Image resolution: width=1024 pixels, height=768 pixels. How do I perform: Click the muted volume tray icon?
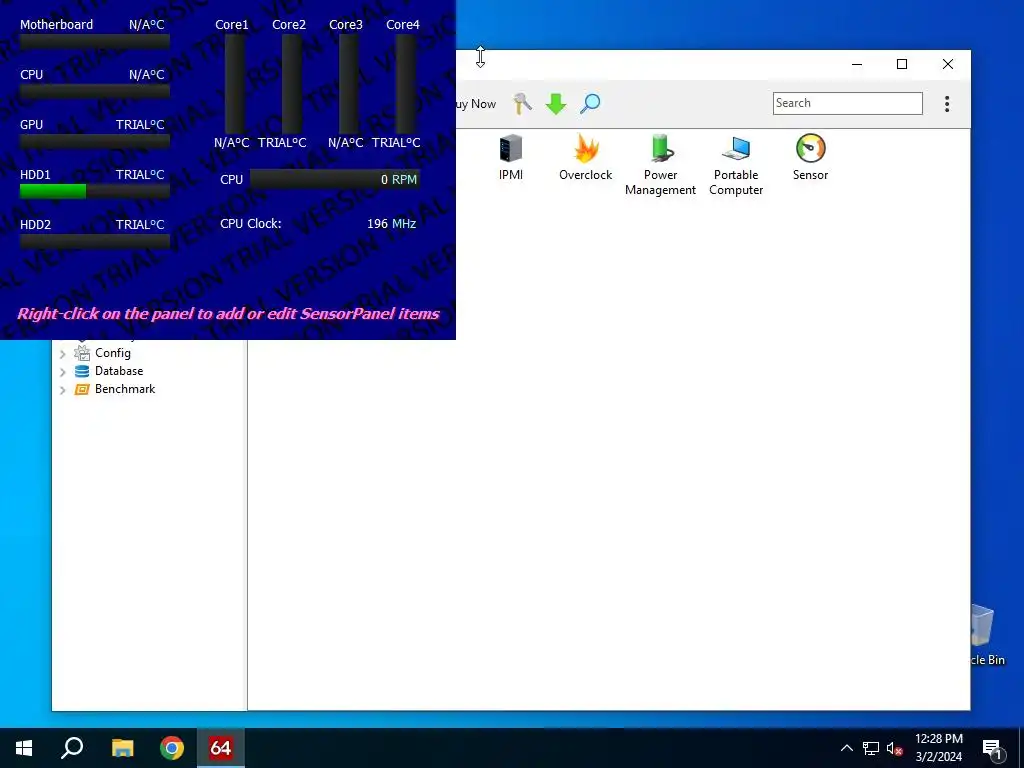(895, 748)
